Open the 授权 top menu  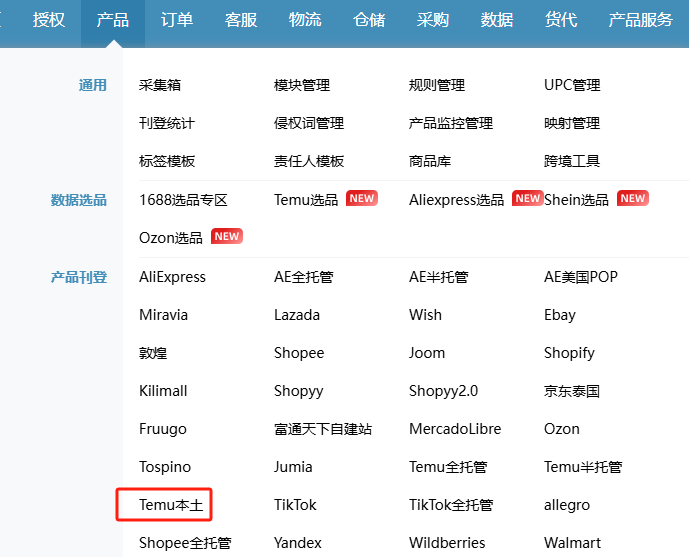click(49, 20)
